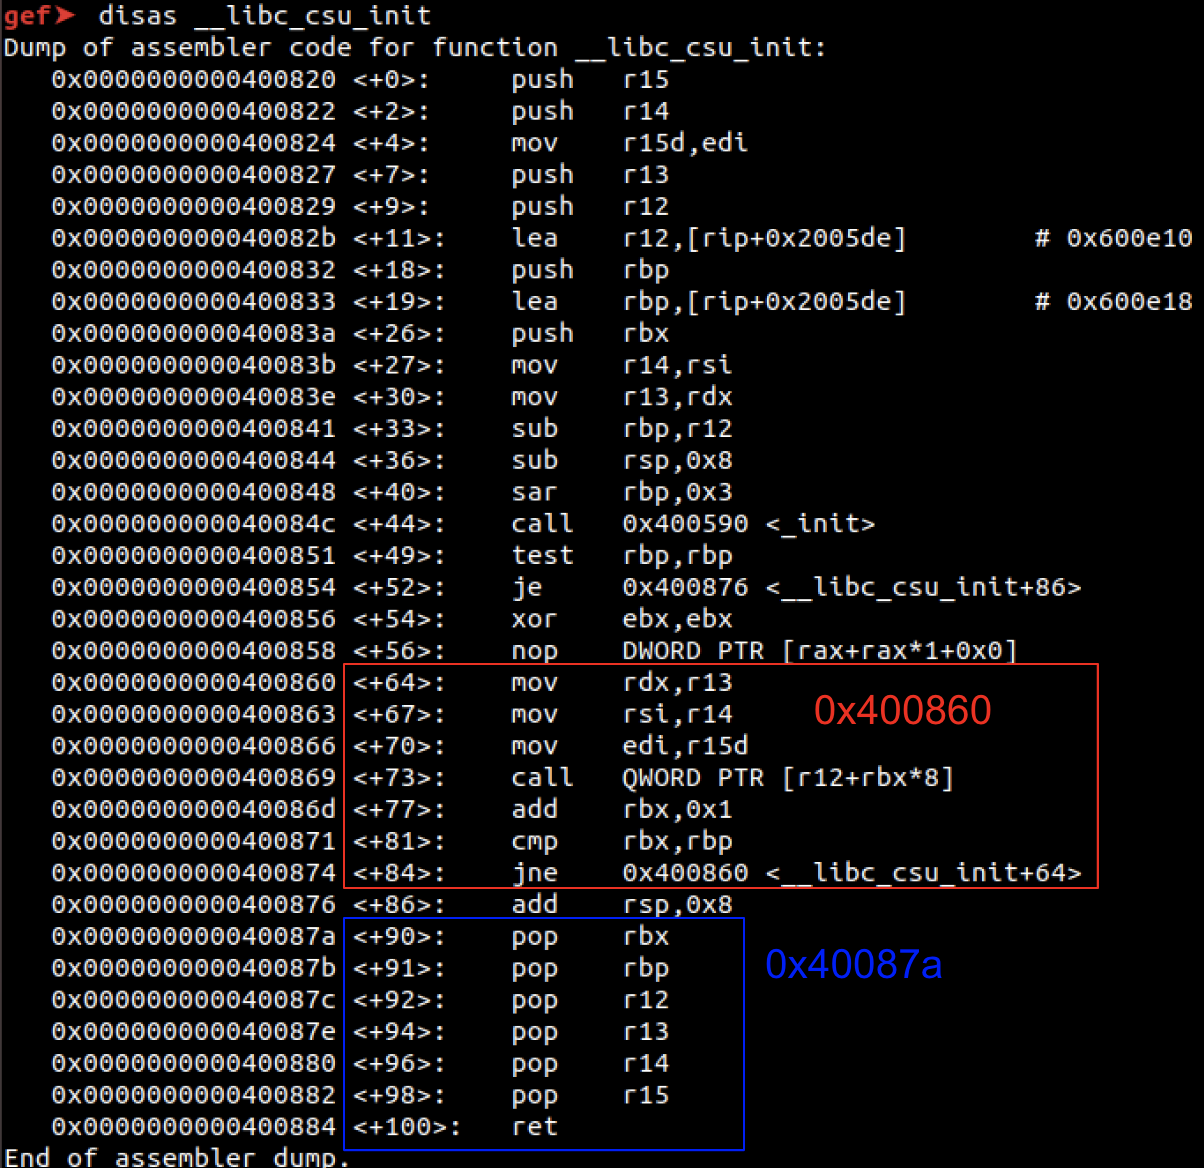The image size is (1204, 1168).
Task: Click the pop r15 instruction
Action: (x=590, y=1095)
